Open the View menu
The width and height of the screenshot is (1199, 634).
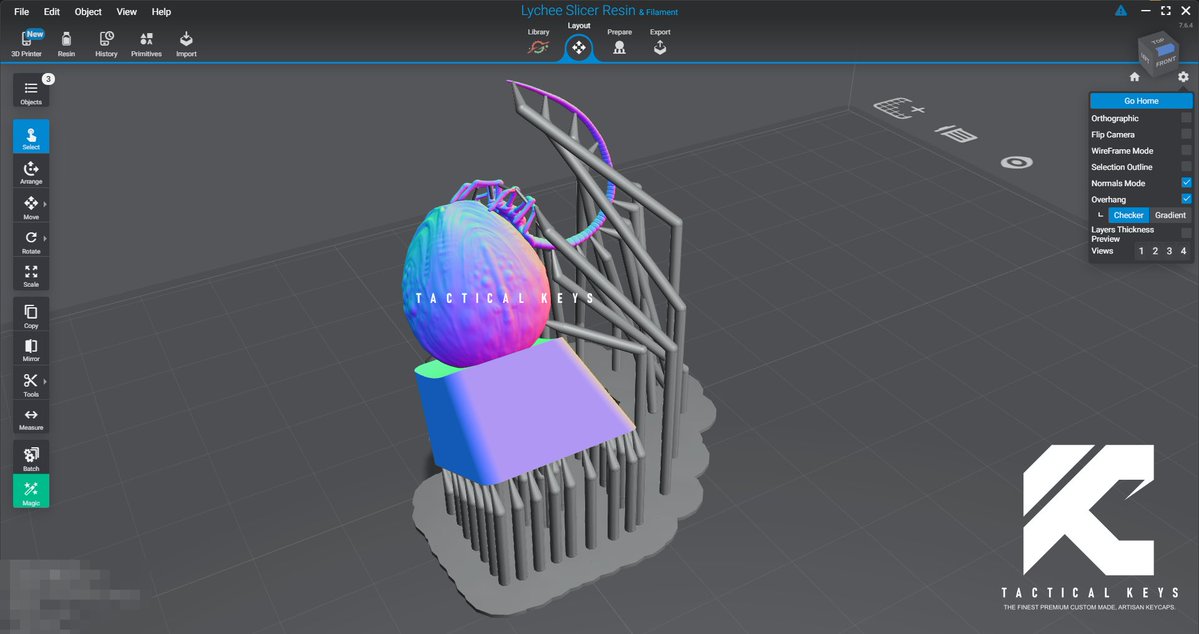point(126,11)
